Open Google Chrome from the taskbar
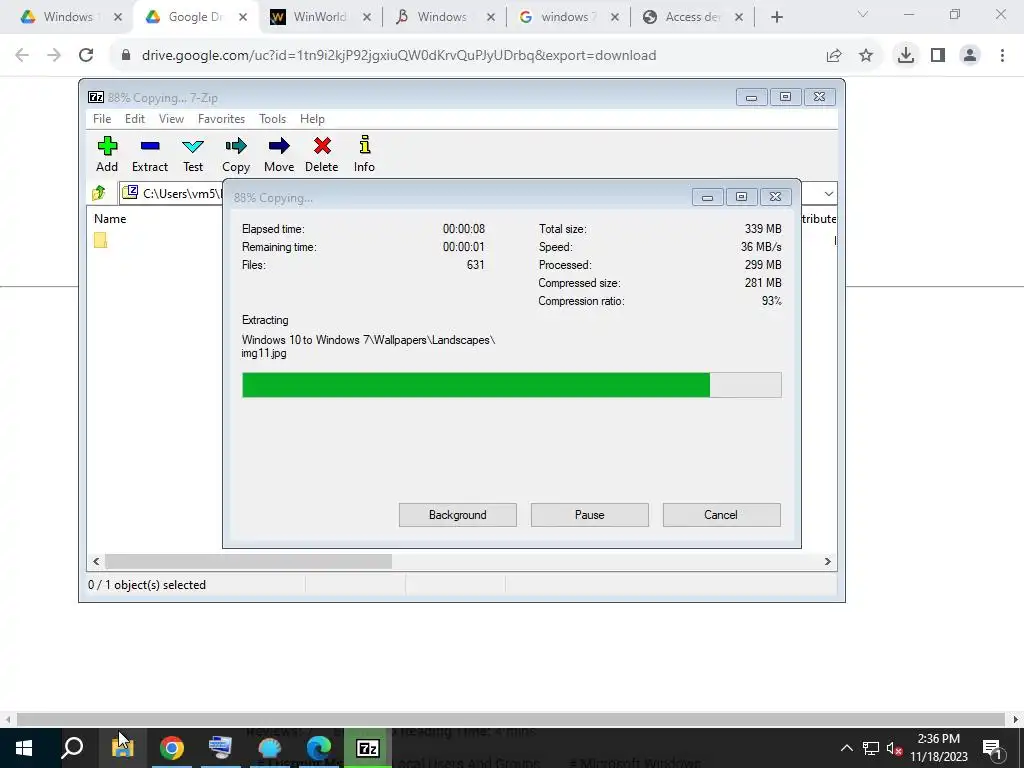 tap(171, 748)
